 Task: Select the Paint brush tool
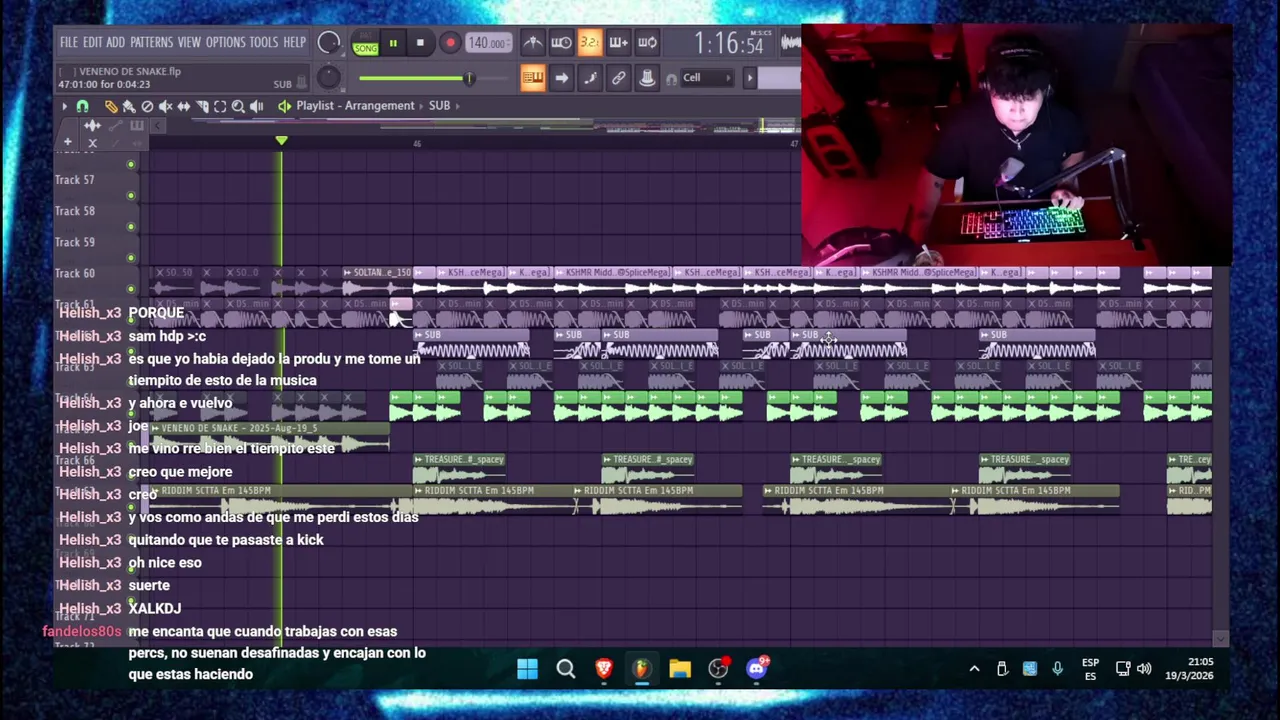click(x=129, y=106)
